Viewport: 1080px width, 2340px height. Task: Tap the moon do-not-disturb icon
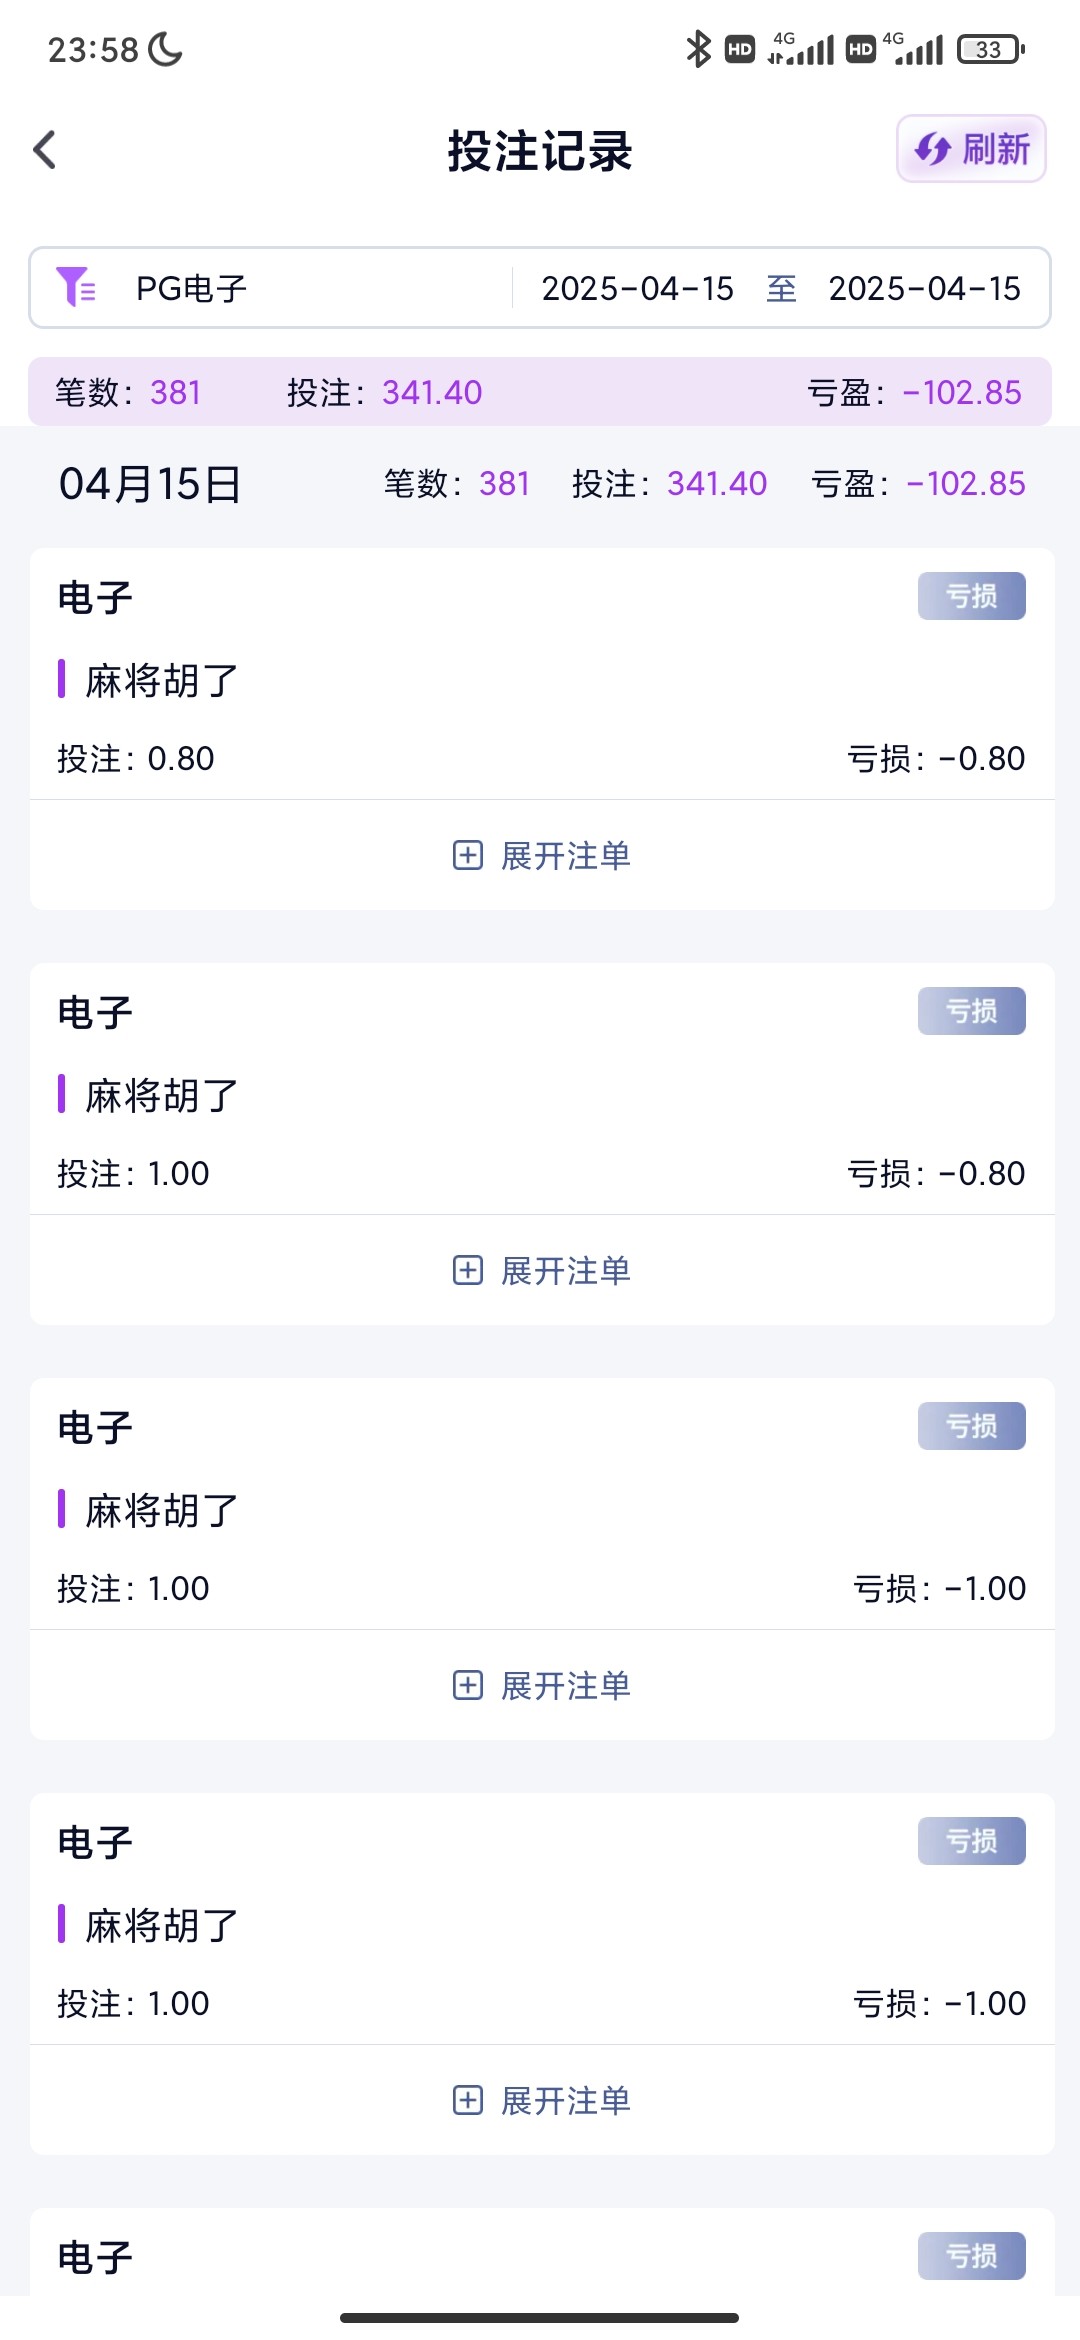165,49
